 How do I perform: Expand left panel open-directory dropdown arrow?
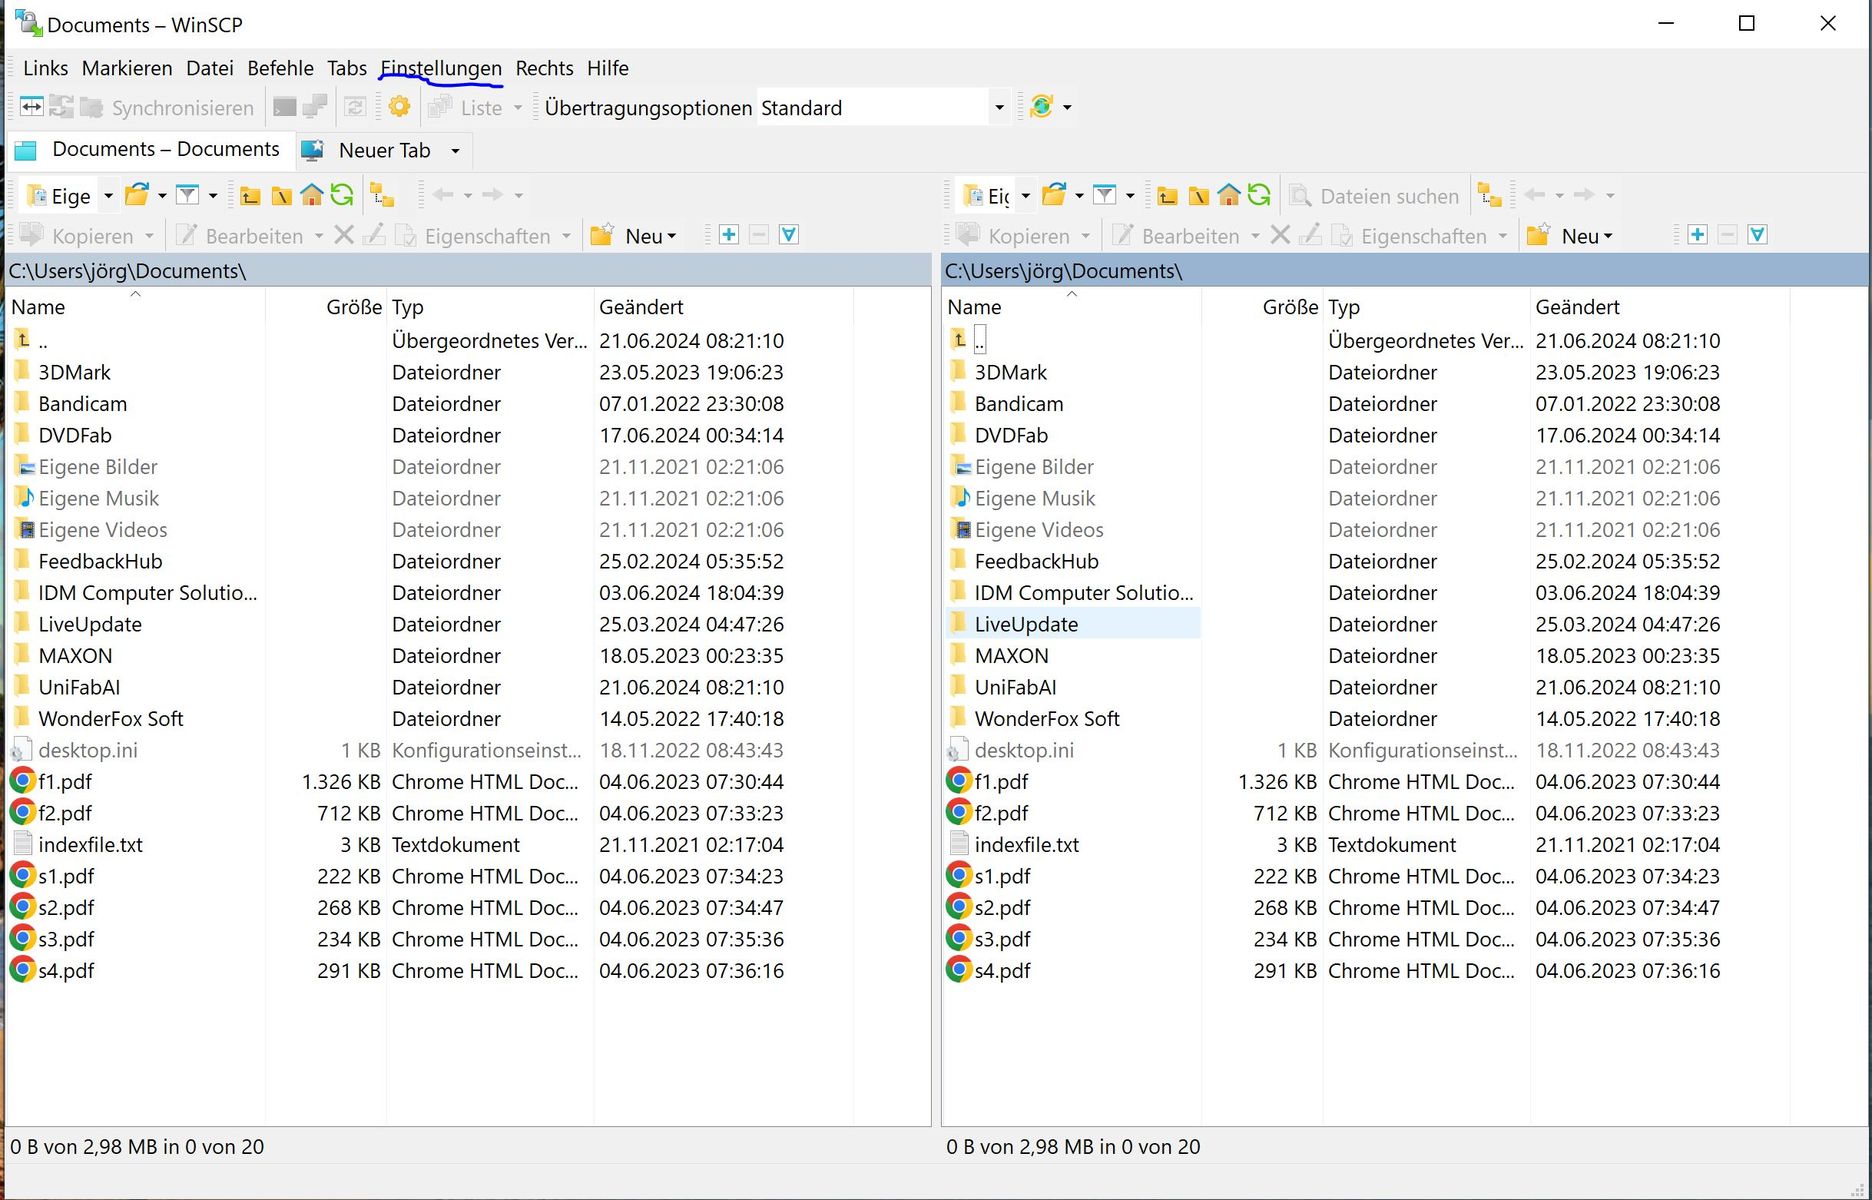click(162, 196)
